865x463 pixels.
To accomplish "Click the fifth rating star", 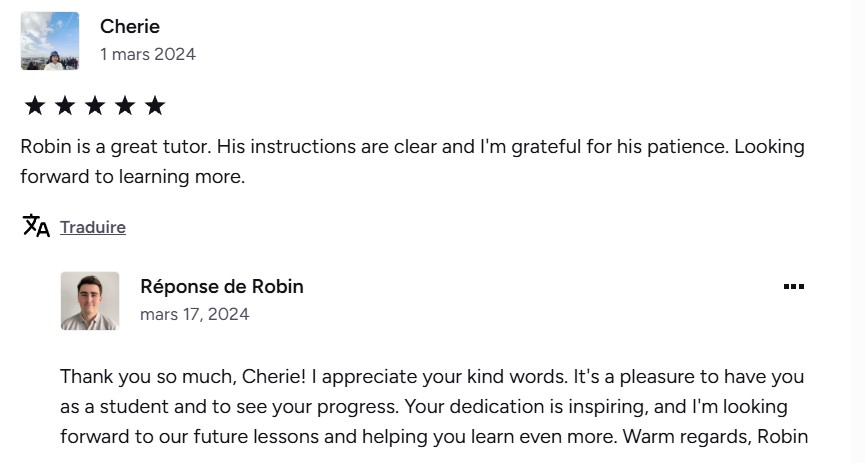I will pos(155,105).
